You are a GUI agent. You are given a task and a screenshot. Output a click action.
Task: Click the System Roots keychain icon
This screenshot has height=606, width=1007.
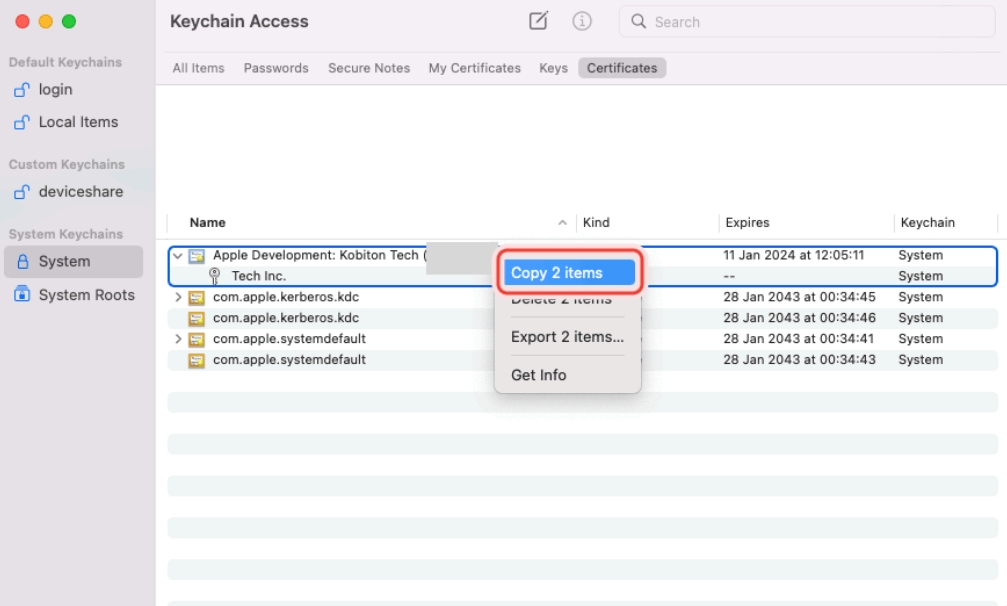coord(22,294)
